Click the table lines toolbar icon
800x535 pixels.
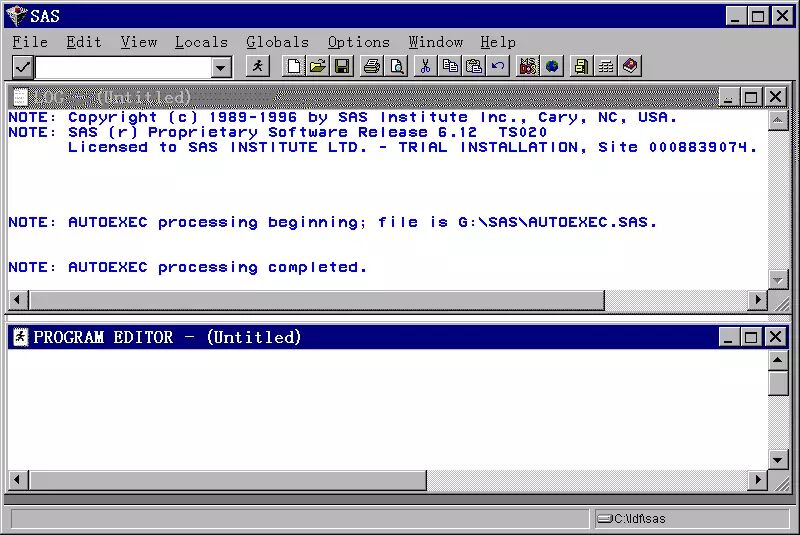[x=606, y=66]
